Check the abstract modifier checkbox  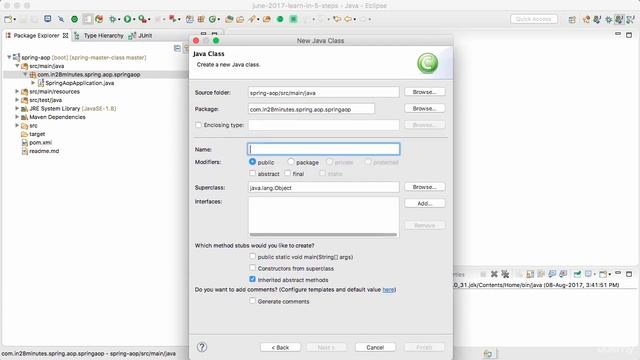pos(252,173)
